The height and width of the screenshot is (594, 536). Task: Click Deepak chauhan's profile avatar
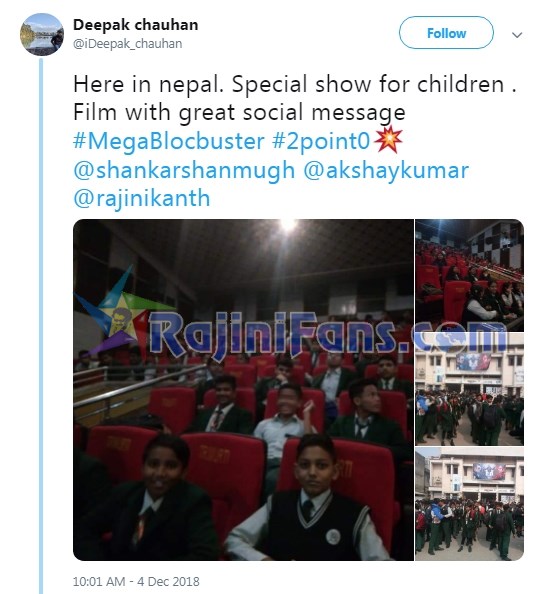click(x=42, y=34)
